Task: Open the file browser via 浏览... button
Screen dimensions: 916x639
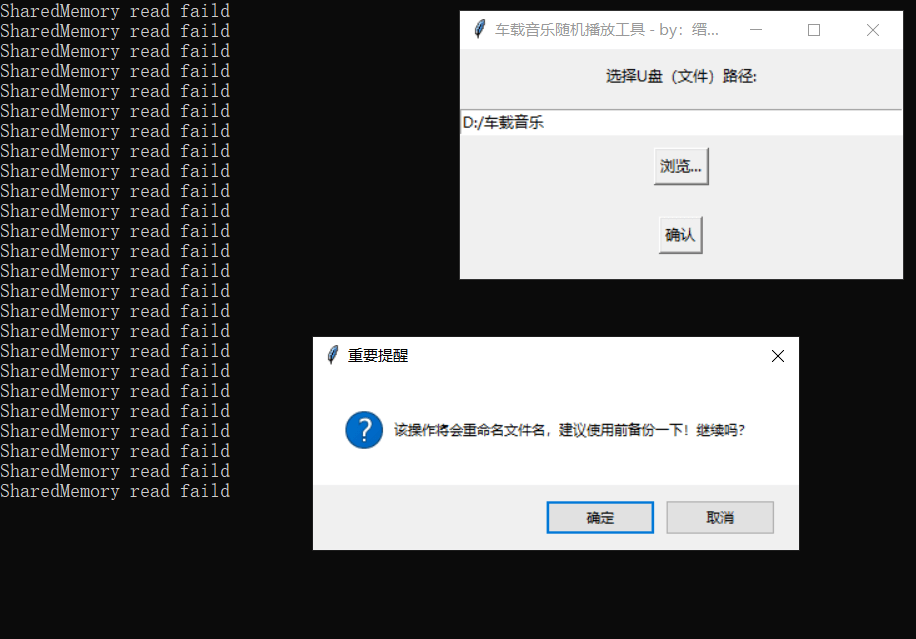Action: pyautogui.click(x=681, y=166)
